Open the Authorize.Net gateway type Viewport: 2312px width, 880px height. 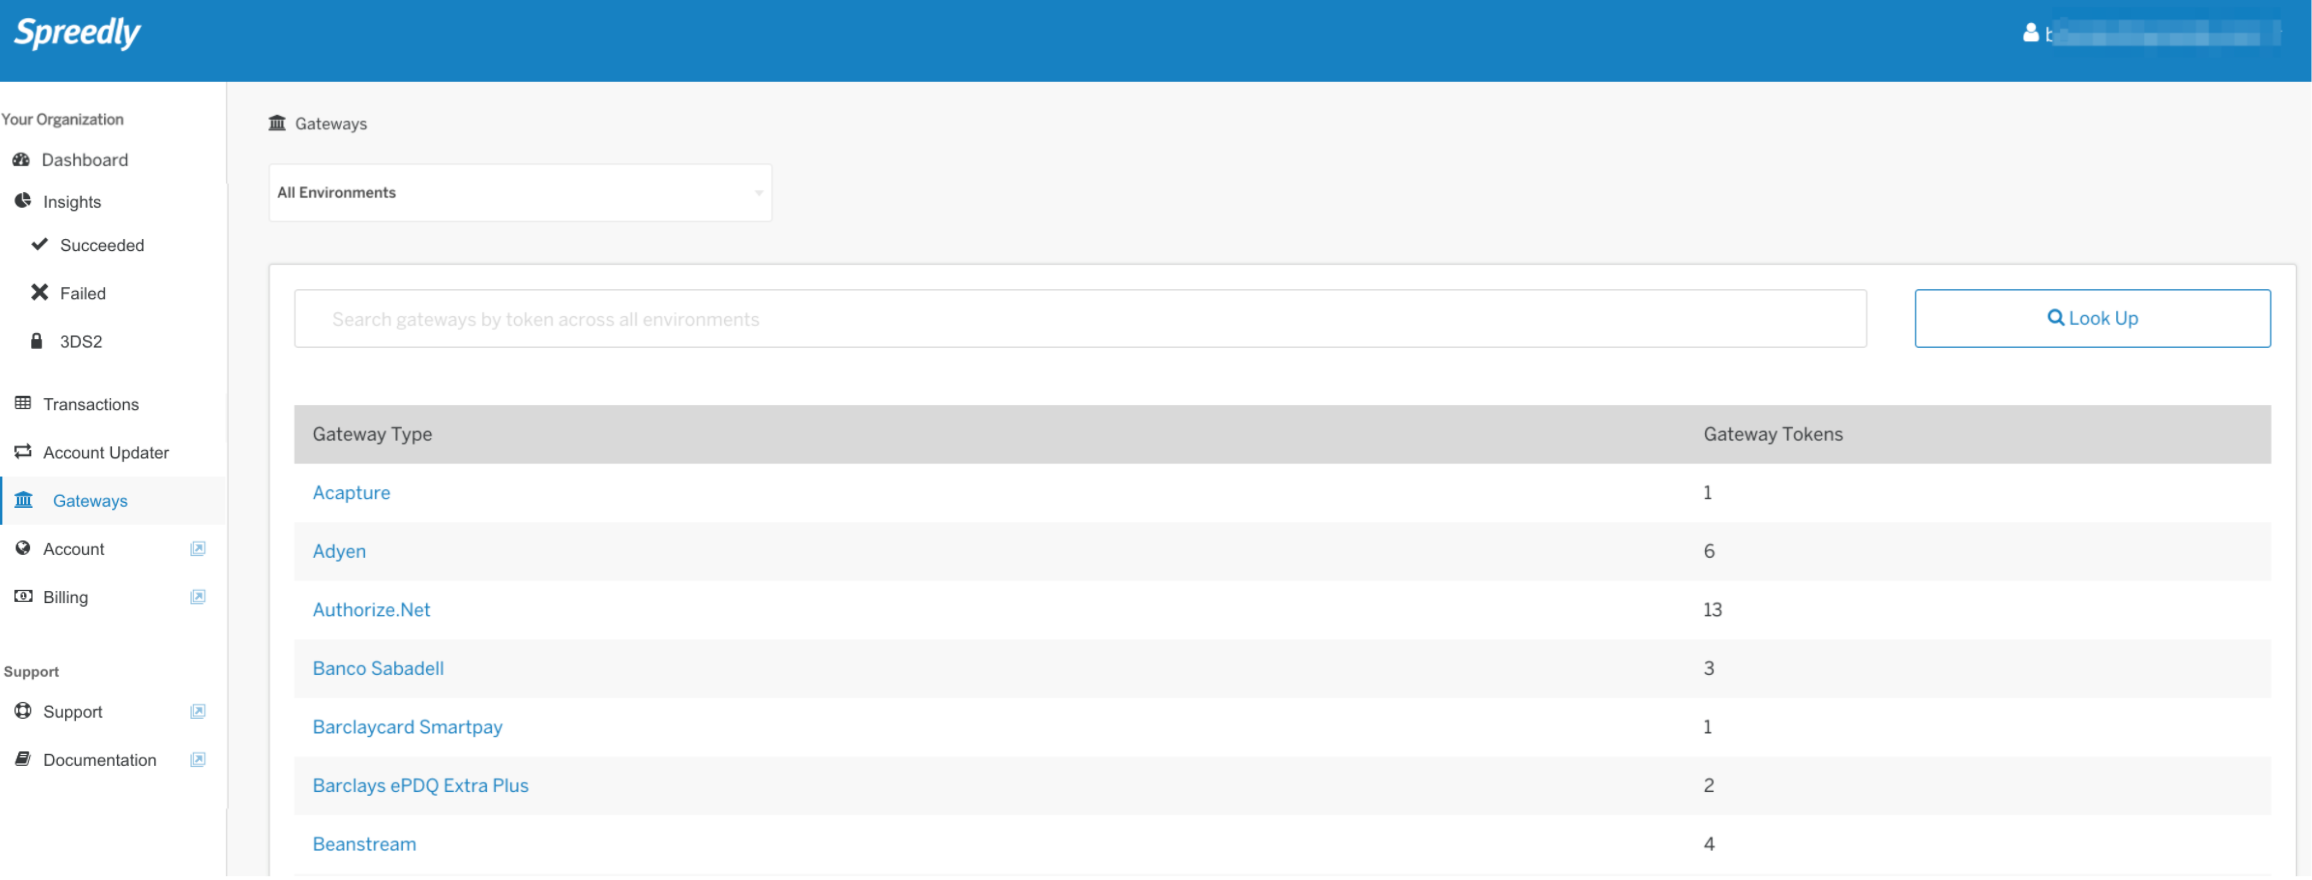click(371, 609)
